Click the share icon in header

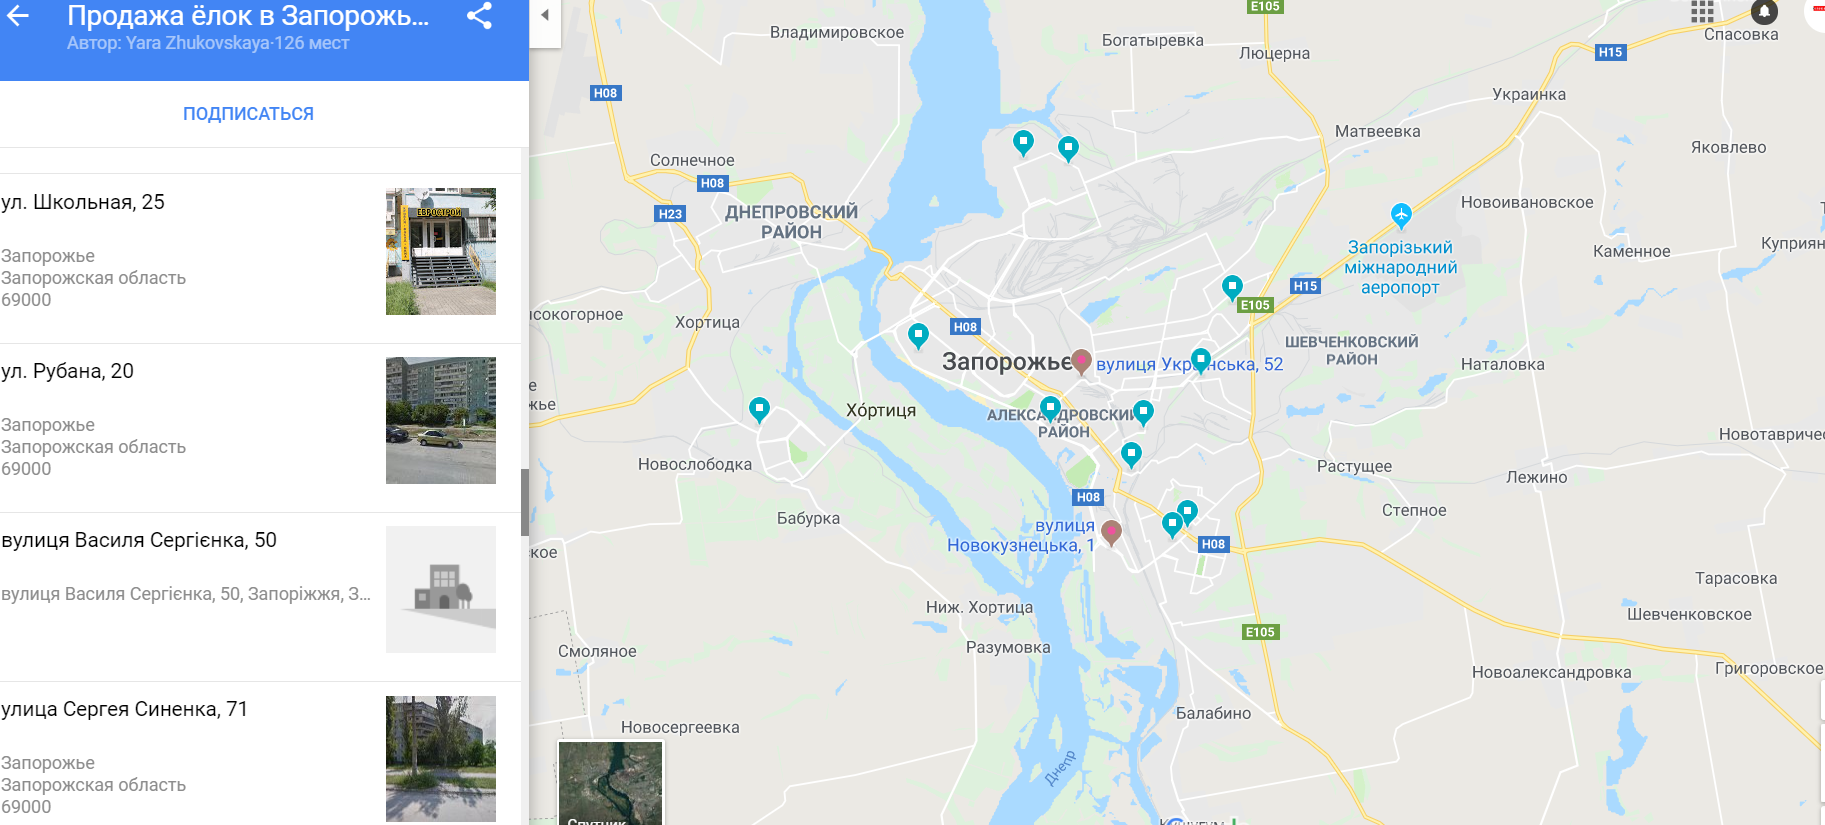[480, 15]
